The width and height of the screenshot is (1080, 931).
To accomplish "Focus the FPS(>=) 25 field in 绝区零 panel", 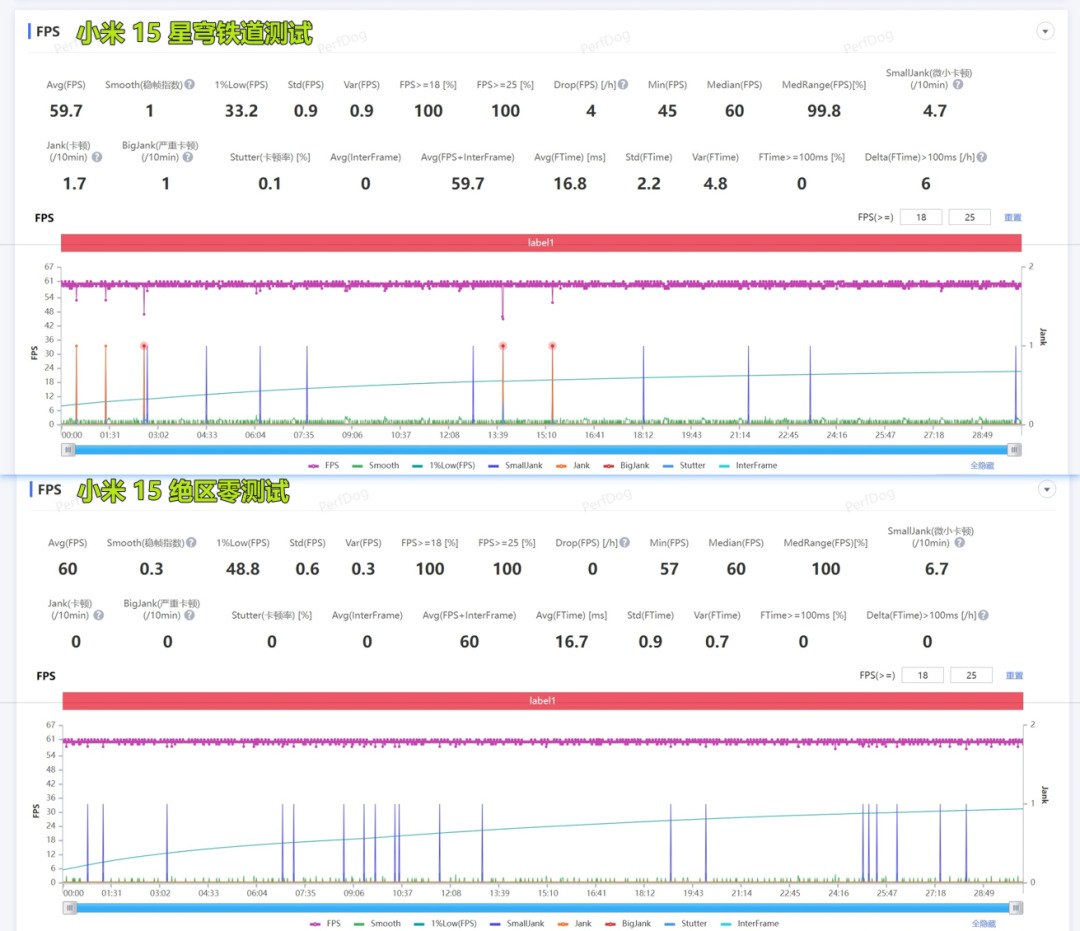I will (x=971, y=676).
